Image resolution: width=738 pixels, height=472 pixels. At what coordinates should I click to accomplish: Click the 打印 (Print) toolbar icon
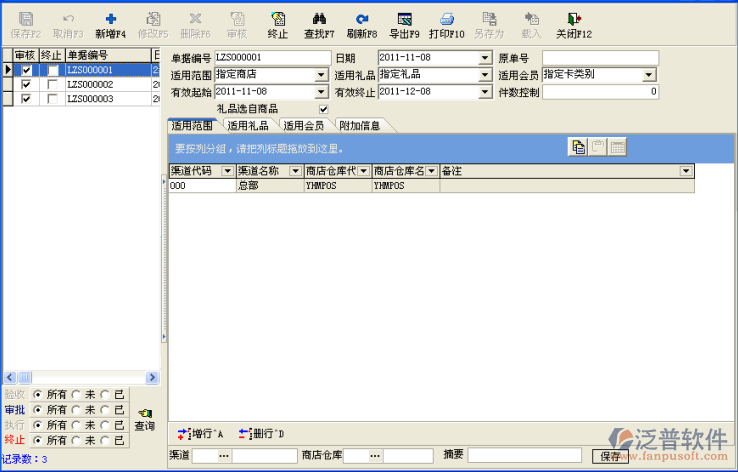[446, 19]
